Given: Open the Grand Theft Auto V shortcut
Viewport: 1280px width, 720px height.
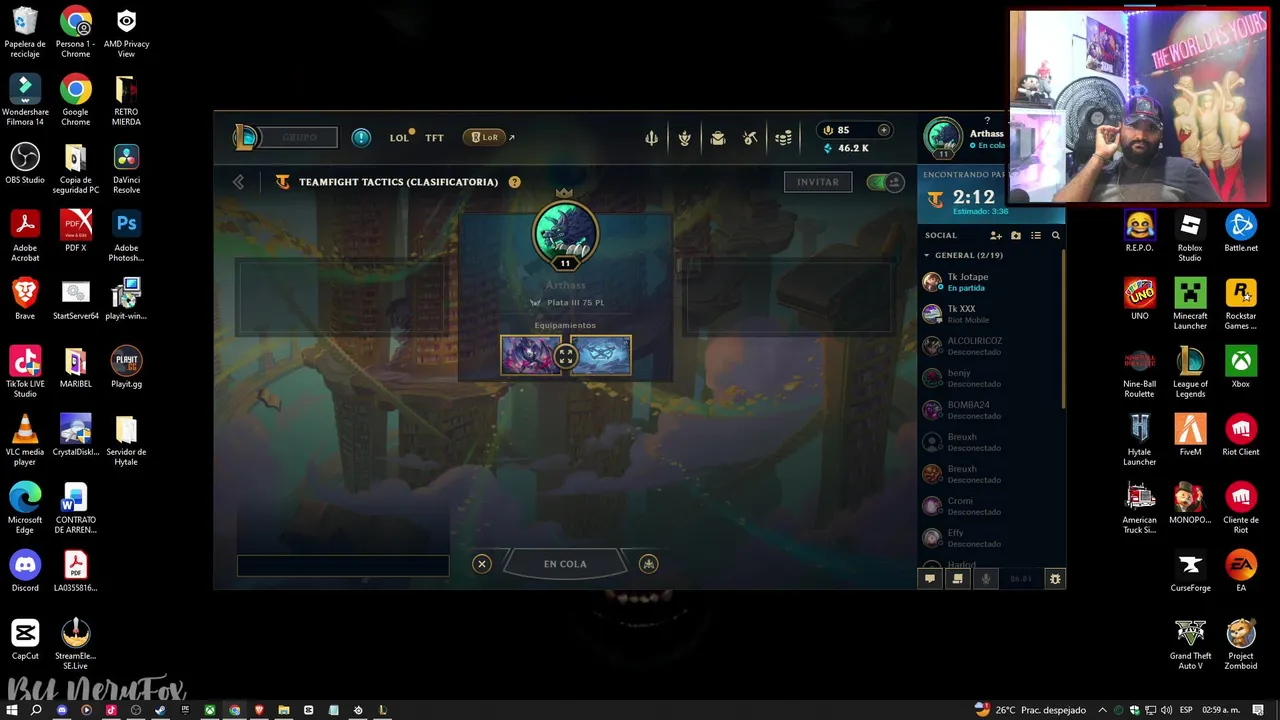Looking at the screenshot, I should (x=1190, y=645).
